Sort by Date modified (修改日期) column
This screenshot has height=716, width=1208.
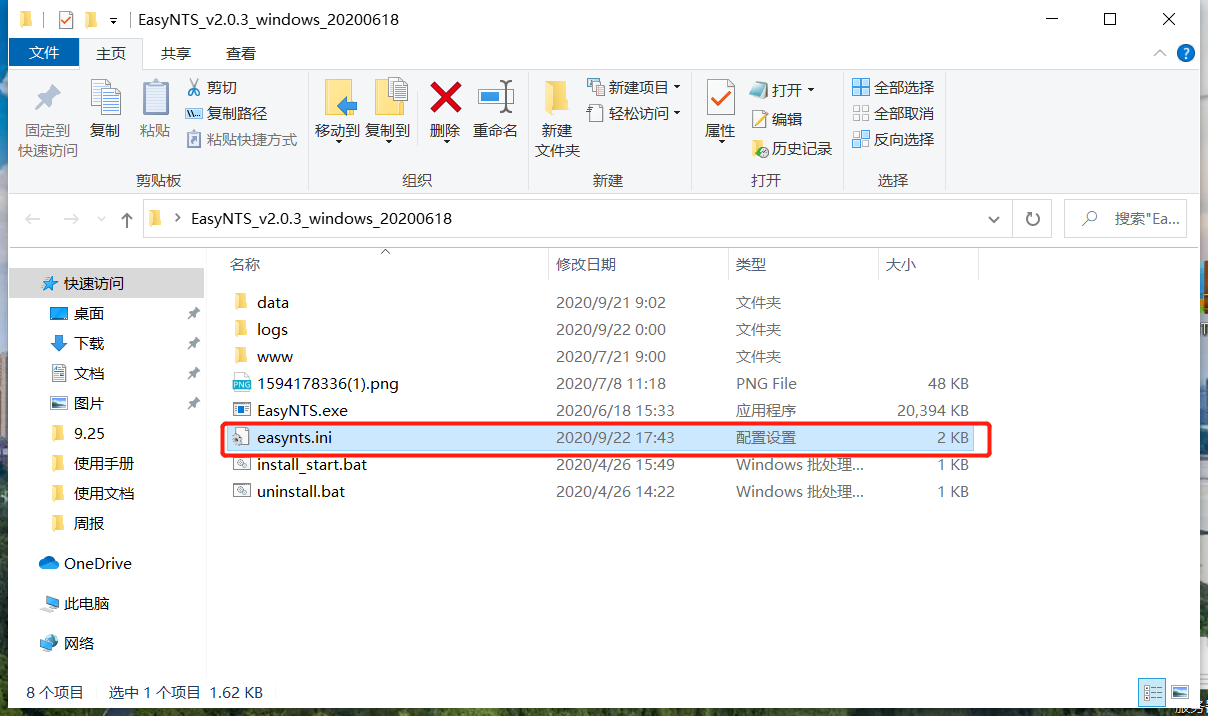pyautogui.click(x=586, y=264)
